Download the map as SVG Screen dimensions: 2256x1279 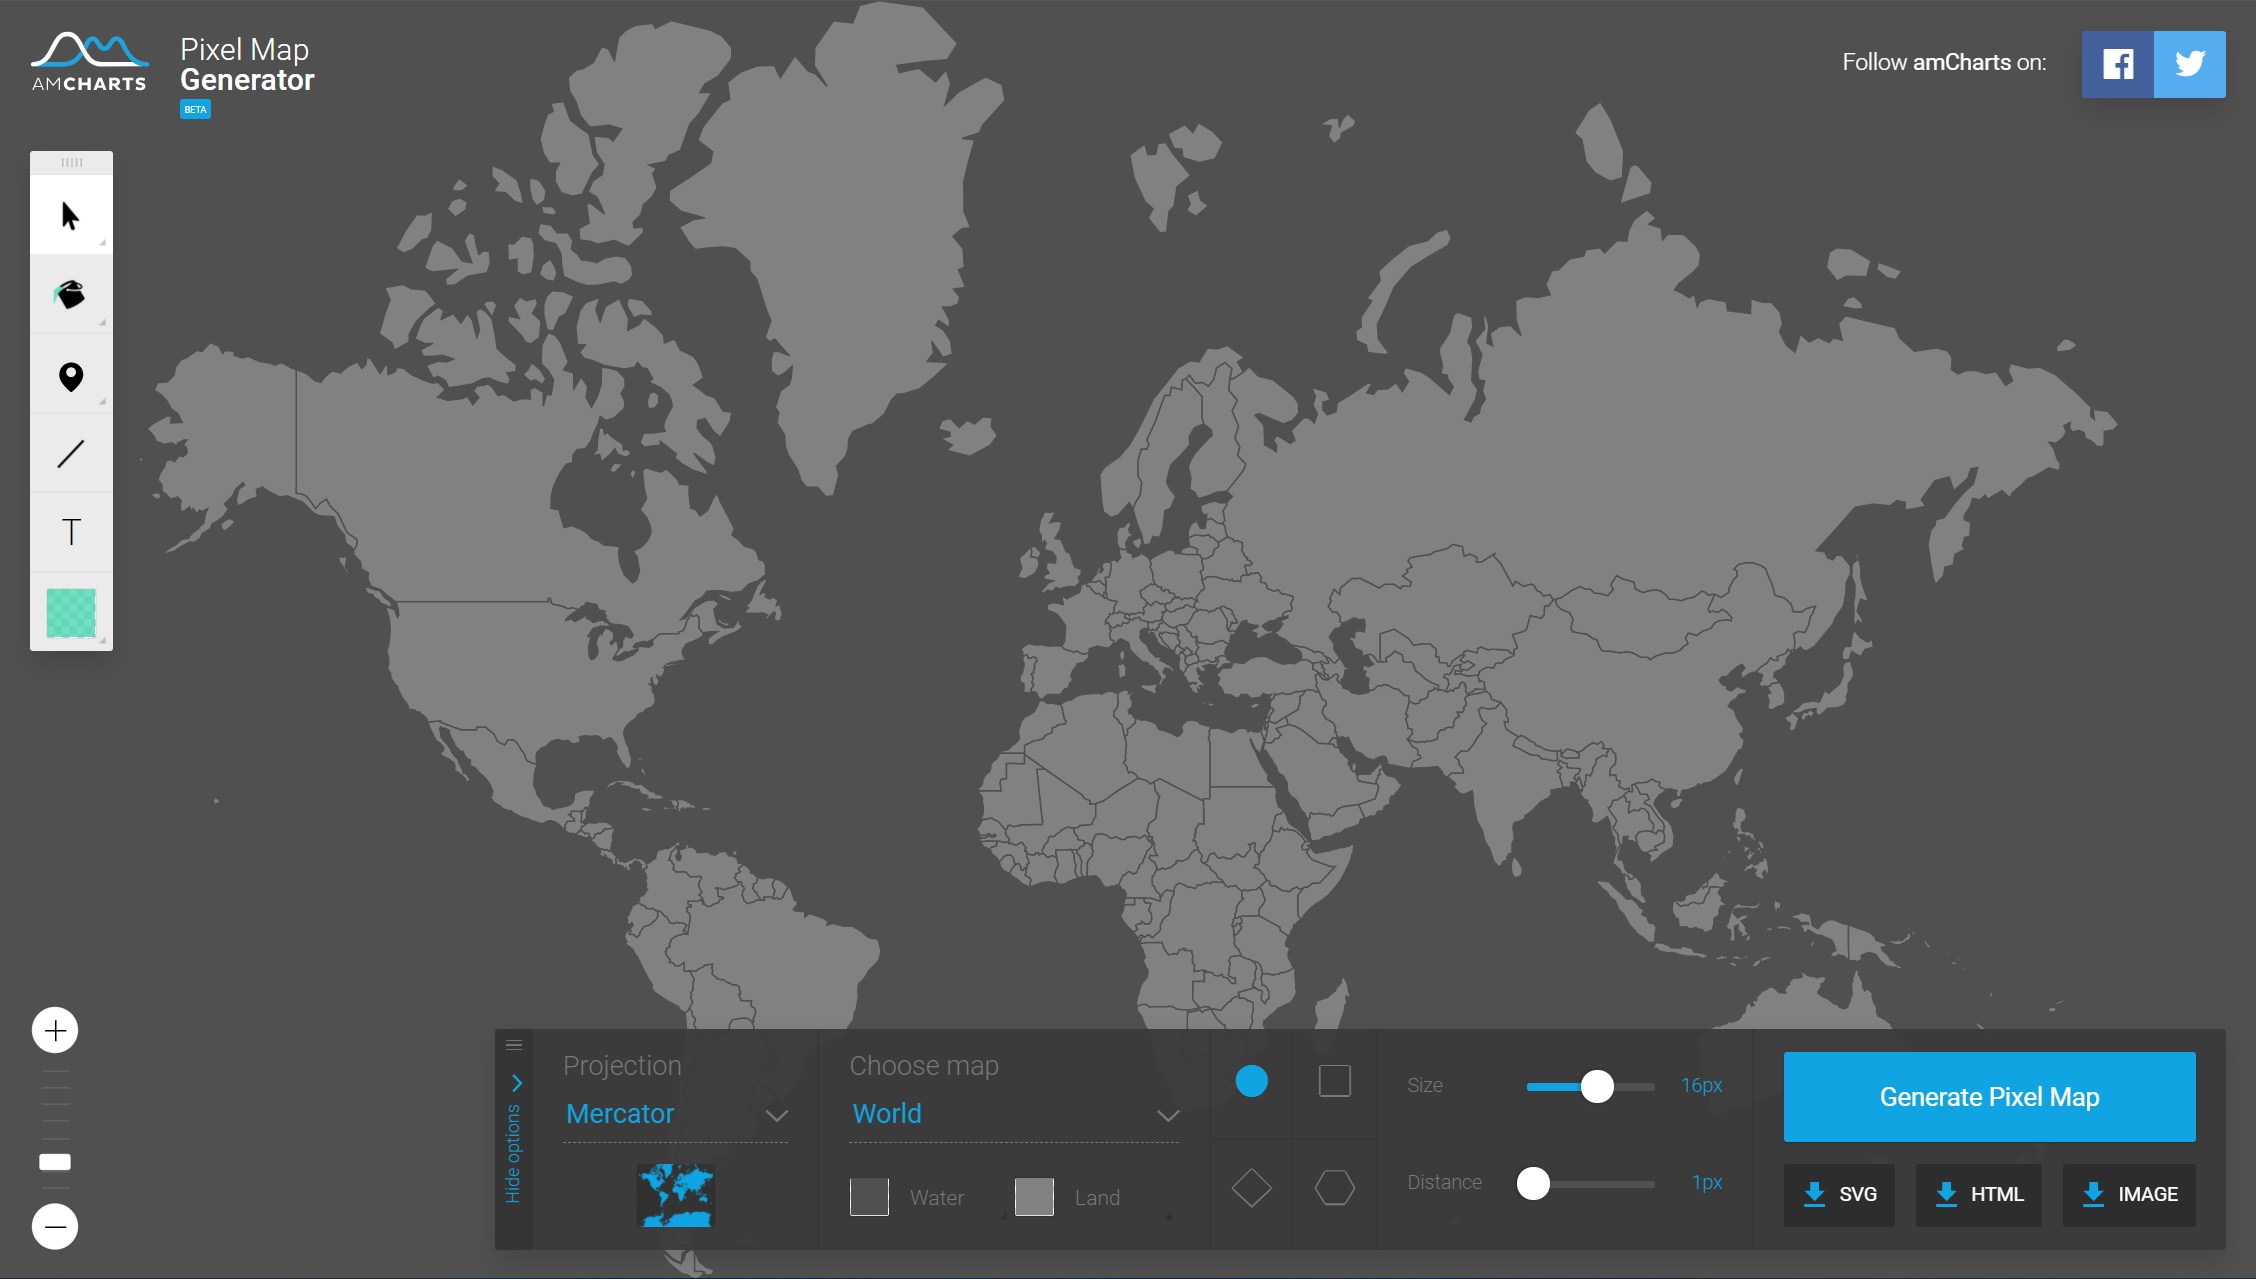click(x=1839, y=1194)
